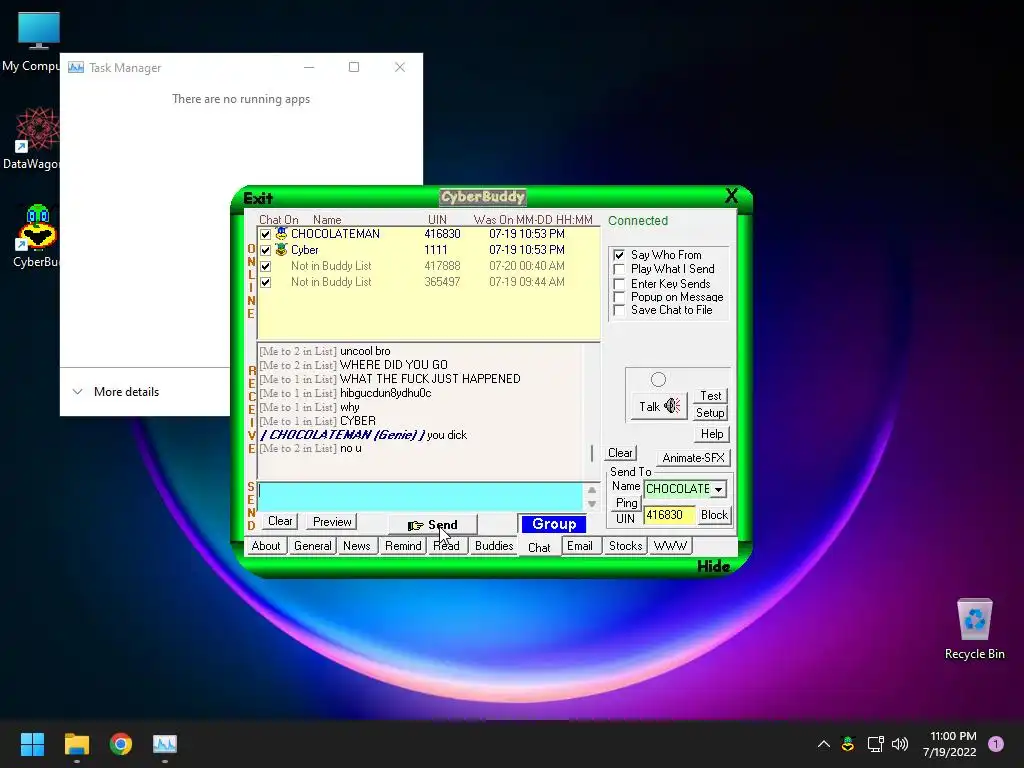Click the Task Manager title bar icon
Viewport: 1024px width, 768px height.
[x=76, y=67]
